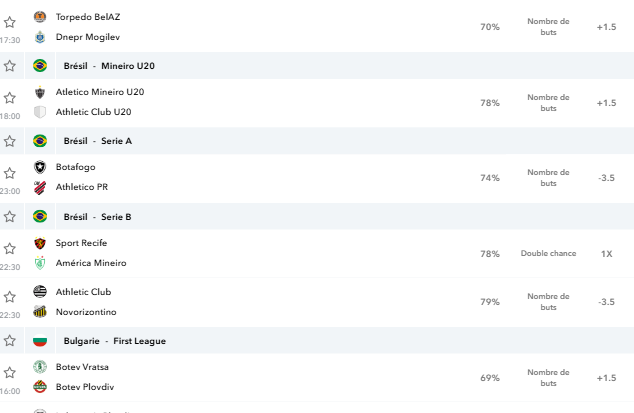Click the Bulgarian flag icon
The height and width of the screenshot is (413, 634).
coord(40,341)
